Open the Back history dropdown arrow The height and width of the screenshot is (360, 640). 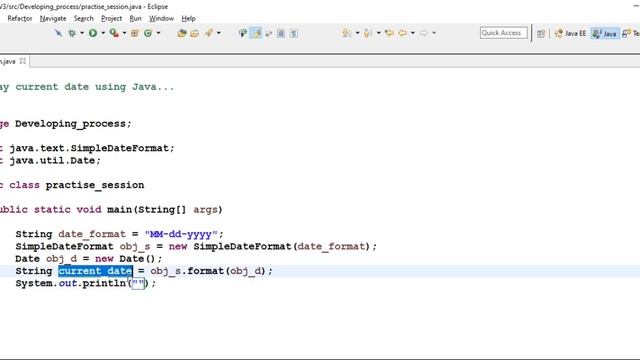point(413,33)
